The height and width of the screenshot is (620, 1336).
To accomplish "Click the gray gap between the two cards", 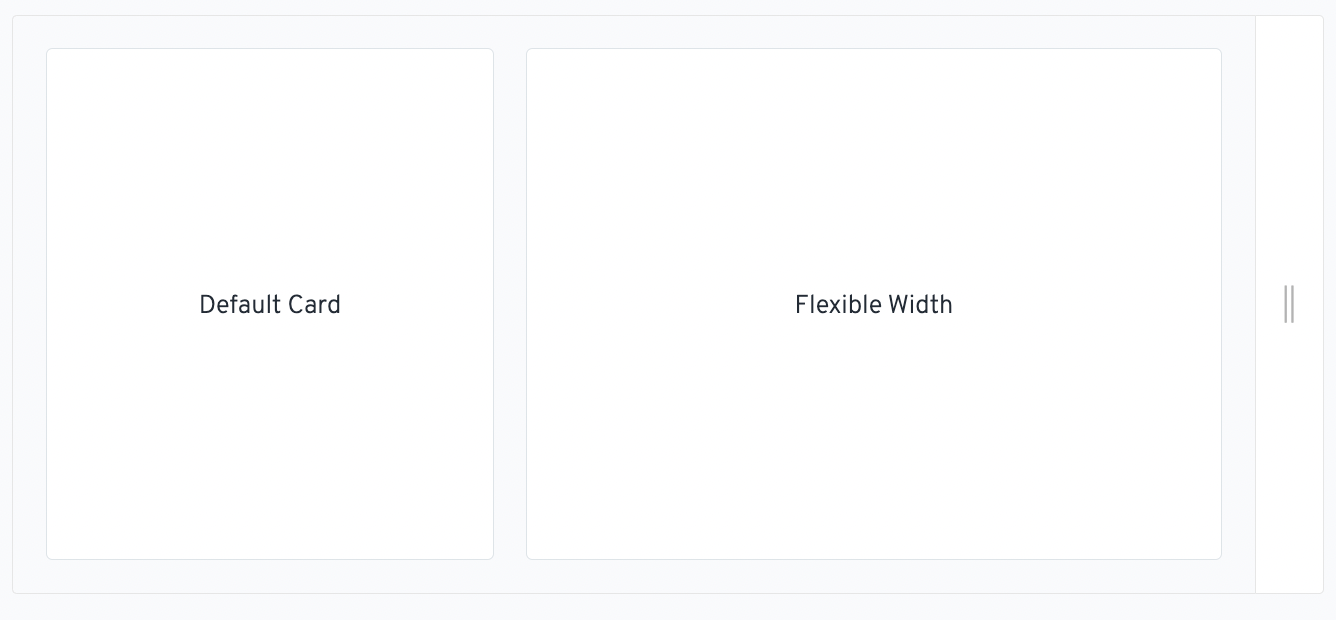I will tap(510, 304).
